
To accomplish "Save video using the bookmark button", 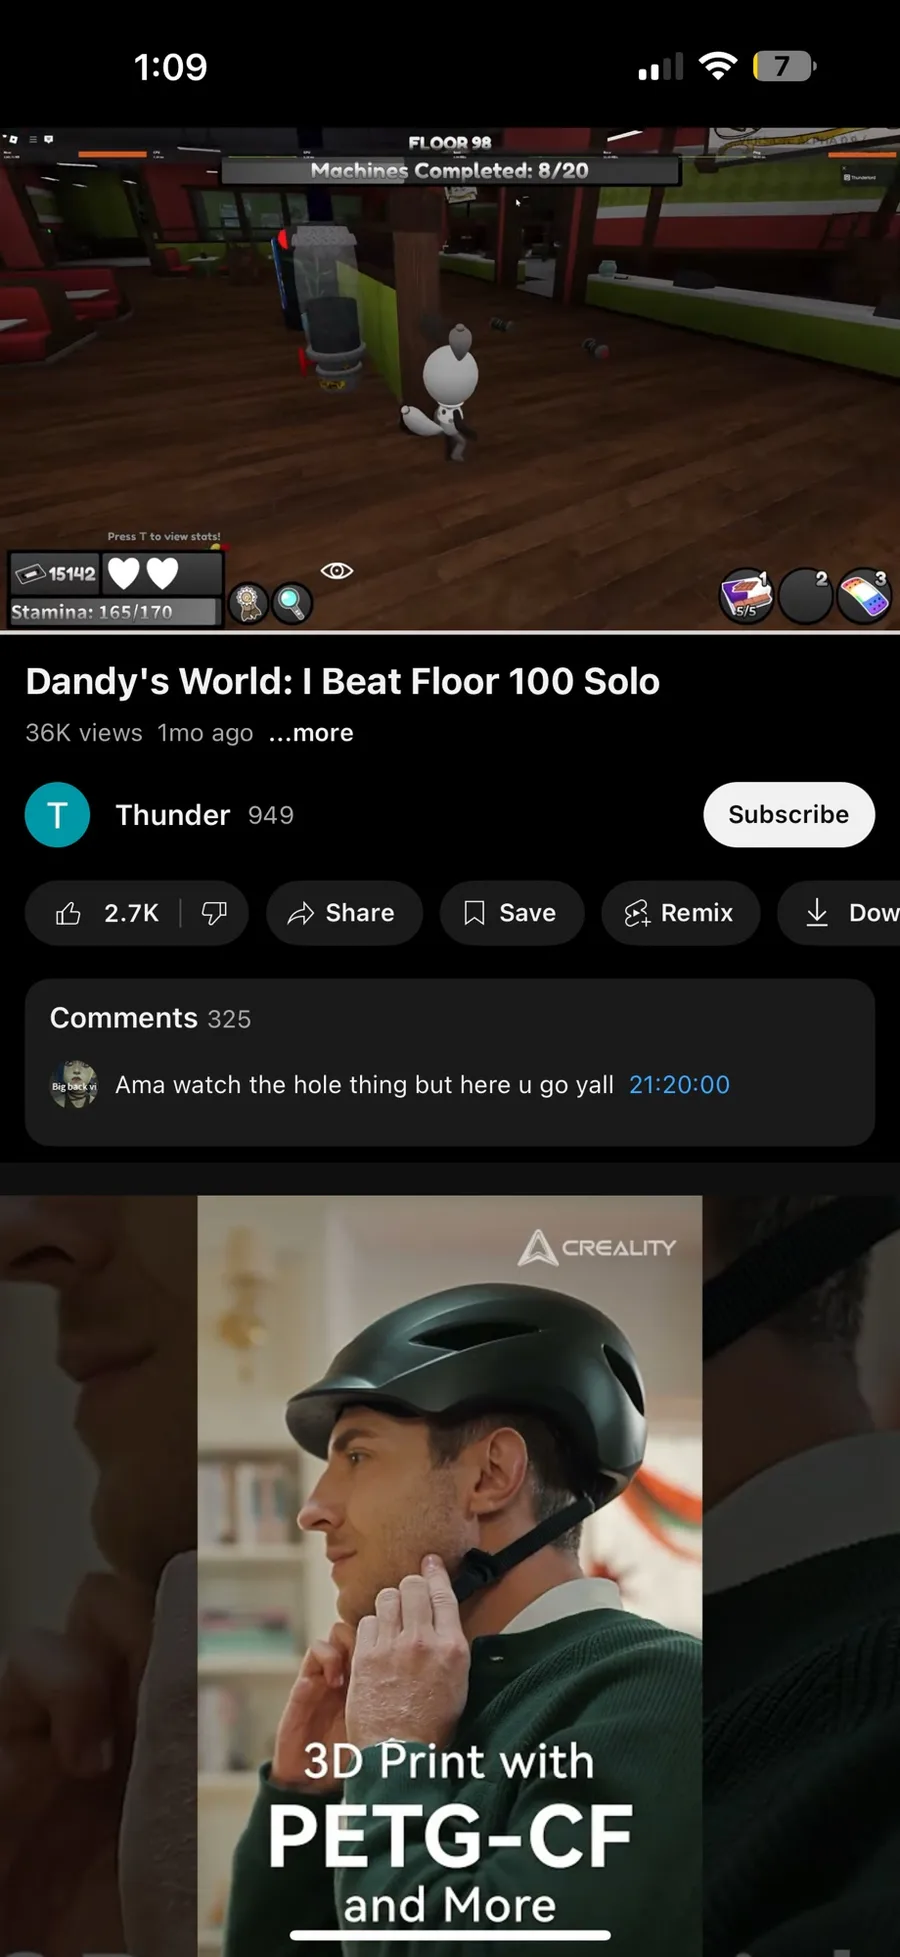I will tap(512, 913).
